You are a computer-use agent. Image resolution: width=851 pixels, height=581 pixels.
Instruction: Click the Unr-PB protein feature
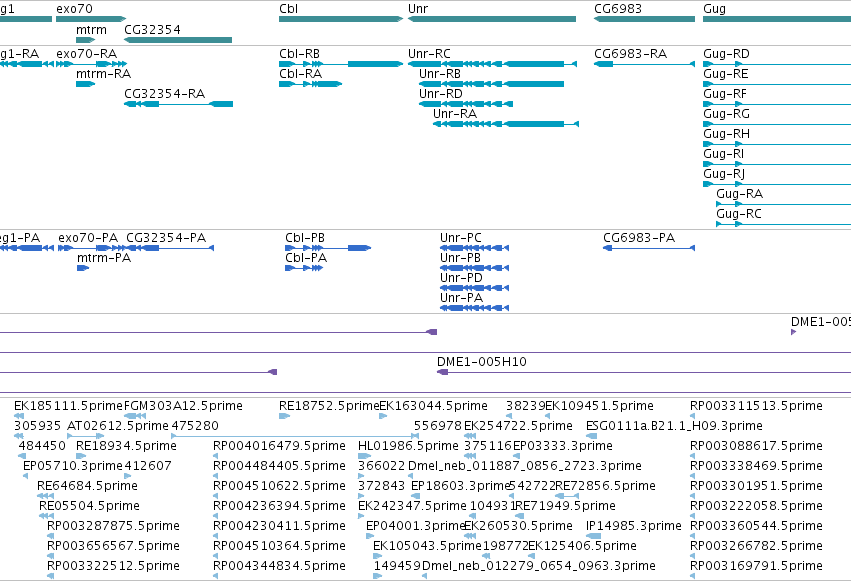pyautogui.click(x=474, y=268)
